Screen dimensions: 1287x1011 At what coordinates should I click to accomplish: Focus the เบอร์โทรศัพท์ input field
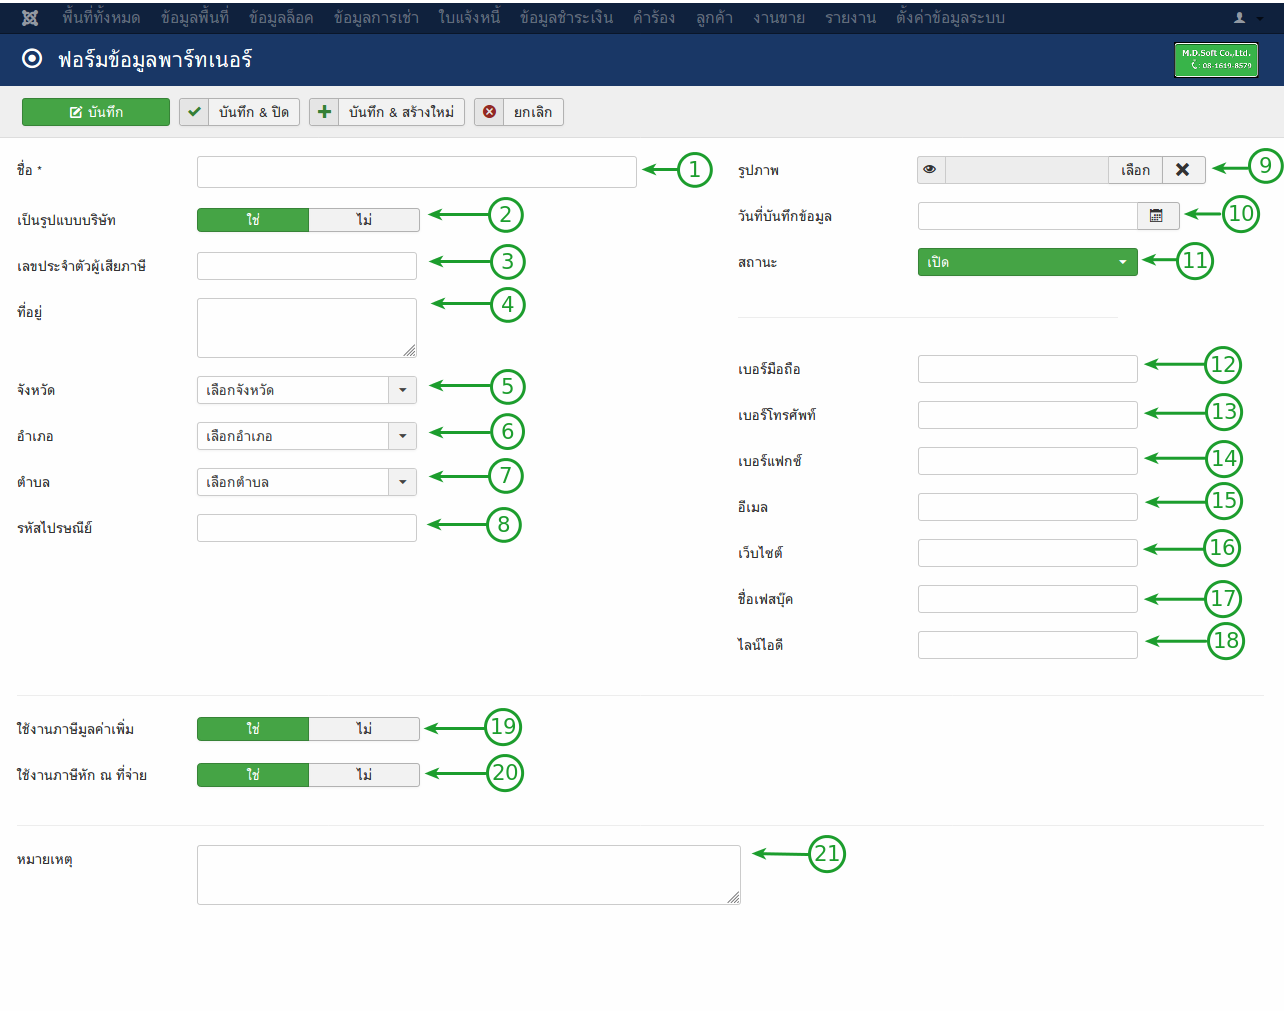[1028, 415]
